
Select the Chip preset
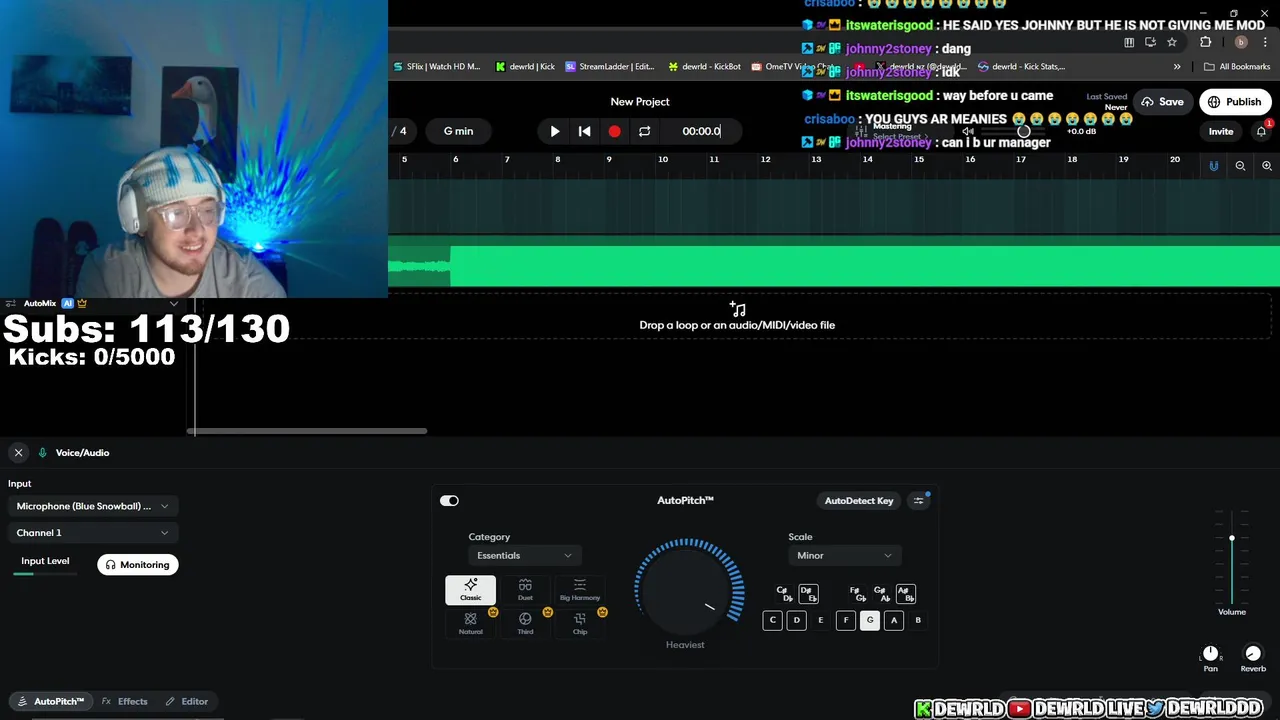pyautogui.click(x=580, y=624)
